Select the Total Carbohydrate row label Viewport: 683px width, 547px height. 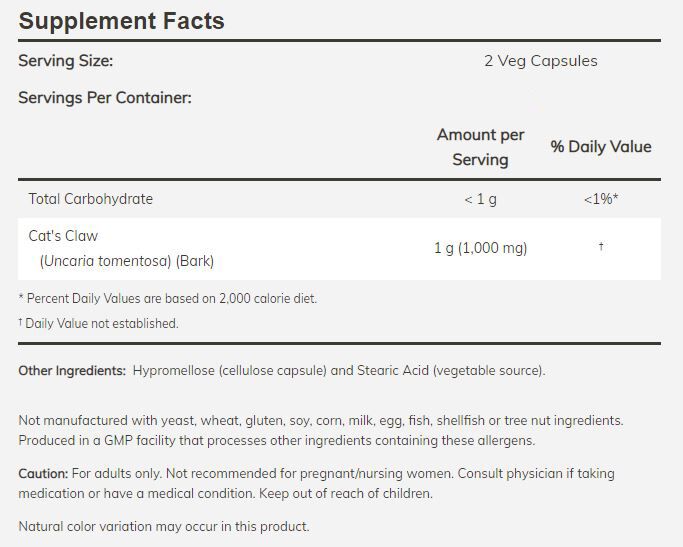[x=91, y=199]
